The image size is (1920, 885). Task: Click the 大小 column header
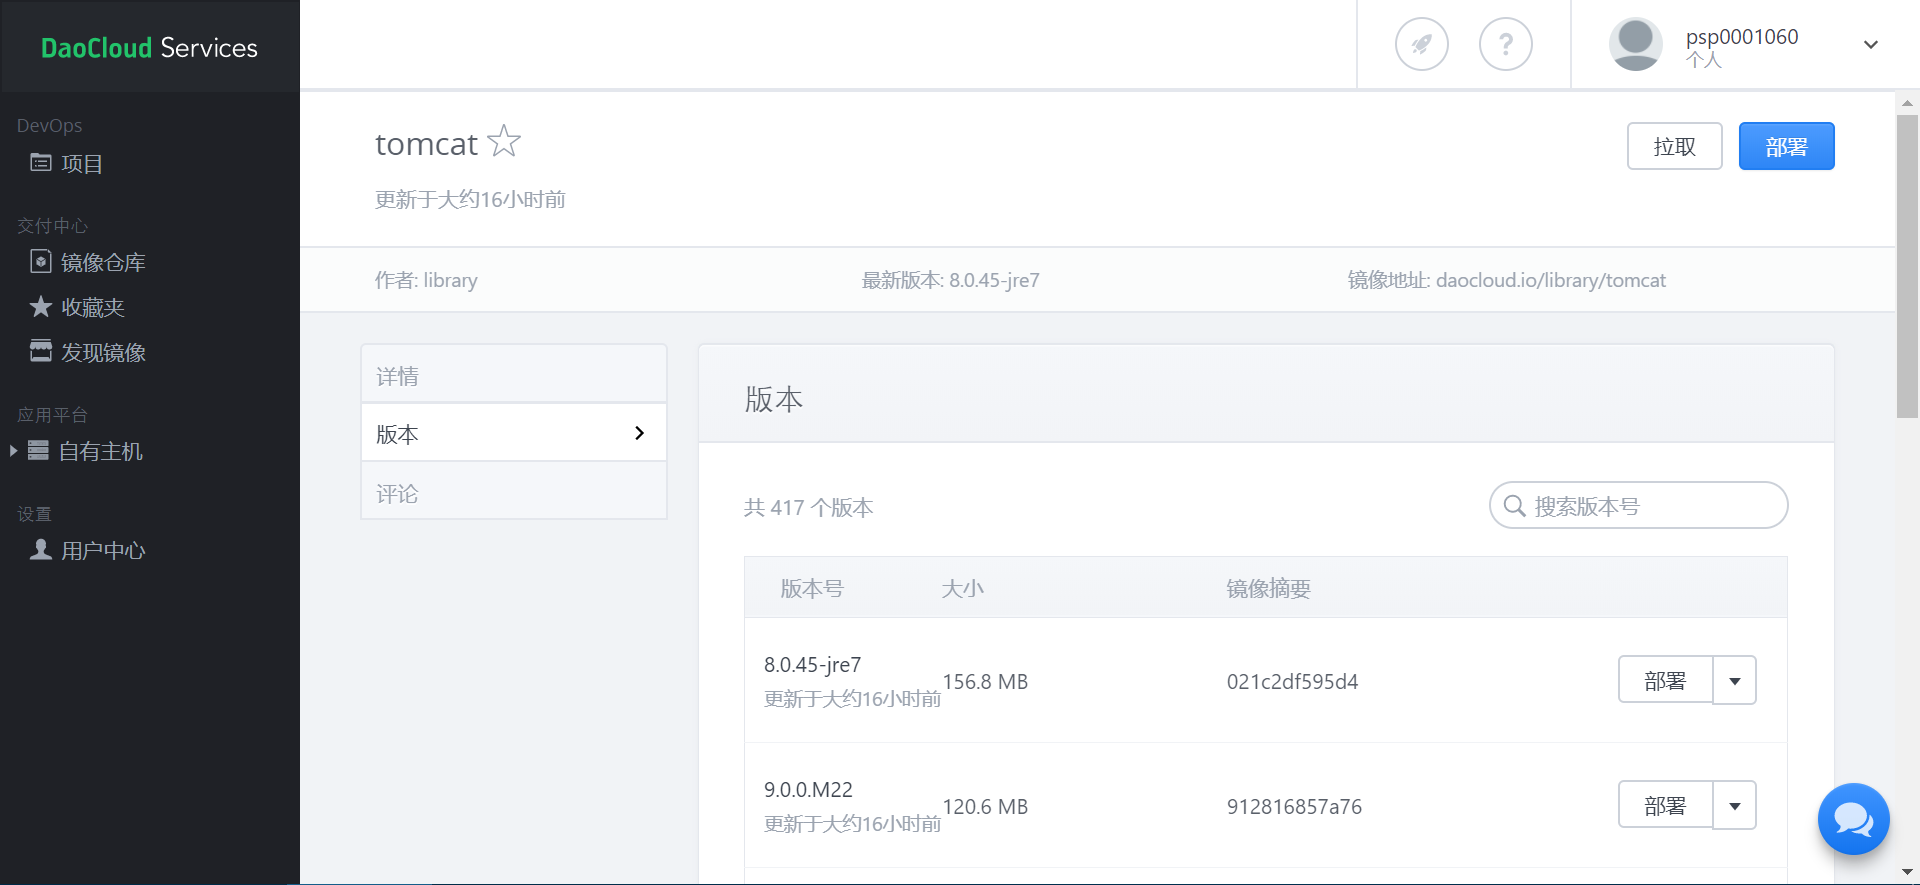(x=962, y=588)
